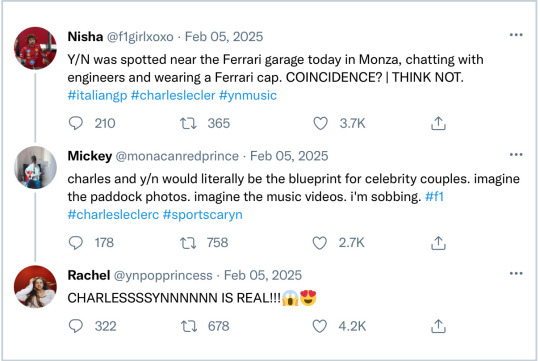Viewport: 540px width, 361px height.
Task: Open Rachel's red profile picture
Action: click(x=35, y=287)
